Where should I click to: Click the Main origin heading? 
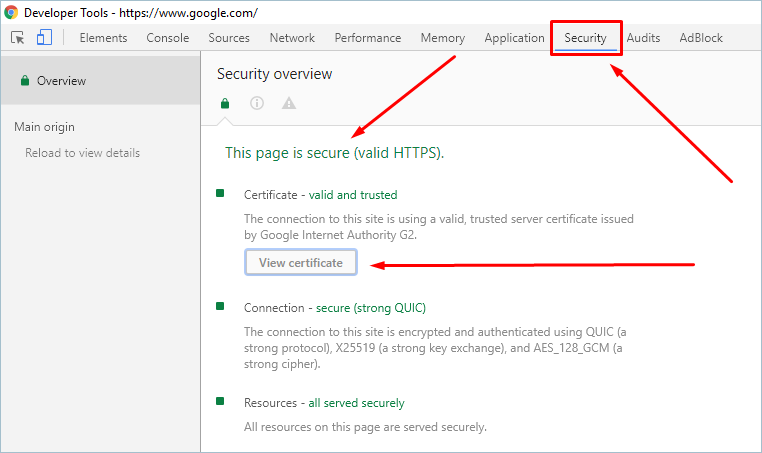coord(44,127)
